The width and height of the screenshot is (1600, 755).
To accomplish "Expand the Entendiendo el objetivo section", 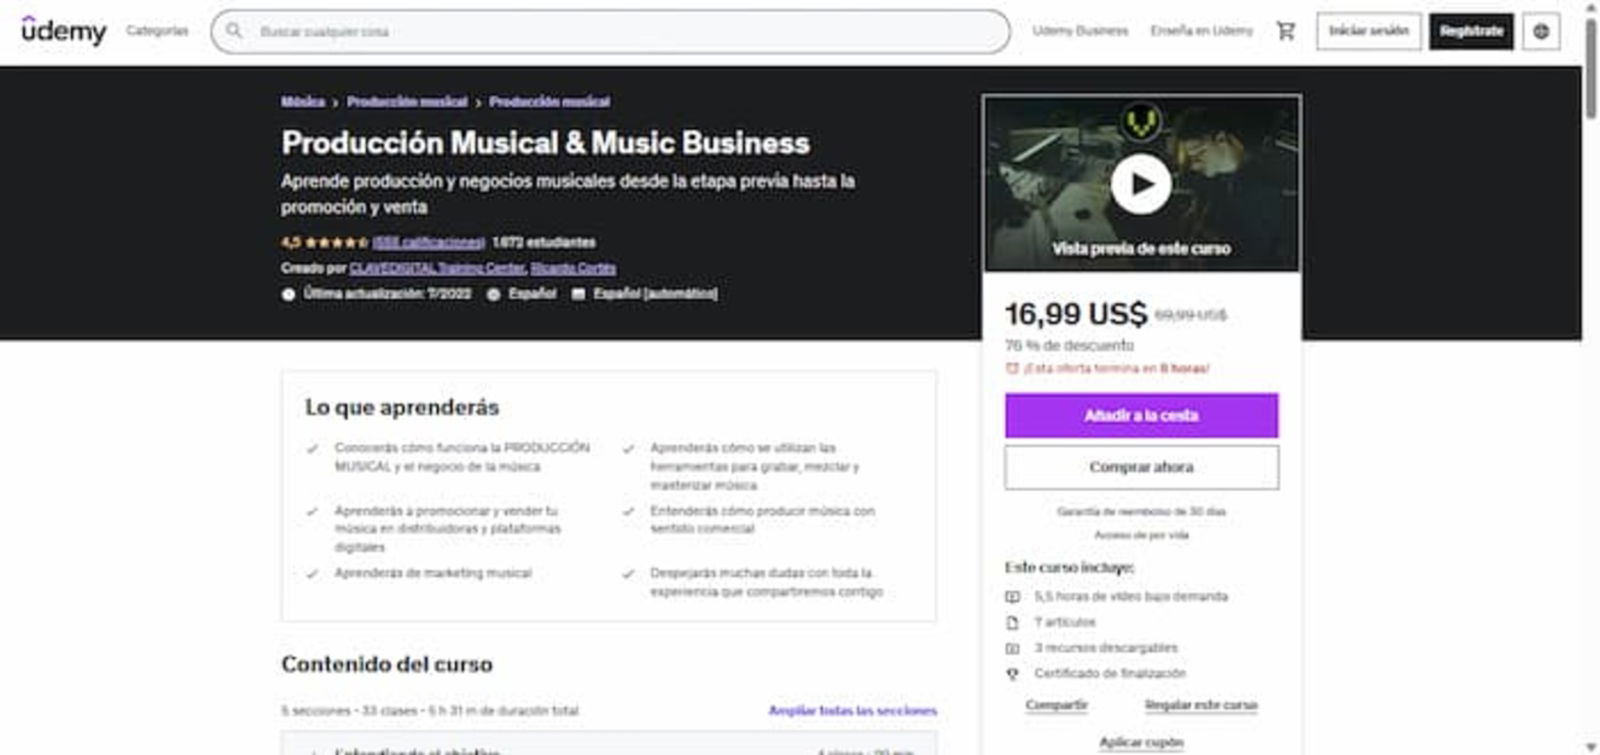I will coord(609,746).
